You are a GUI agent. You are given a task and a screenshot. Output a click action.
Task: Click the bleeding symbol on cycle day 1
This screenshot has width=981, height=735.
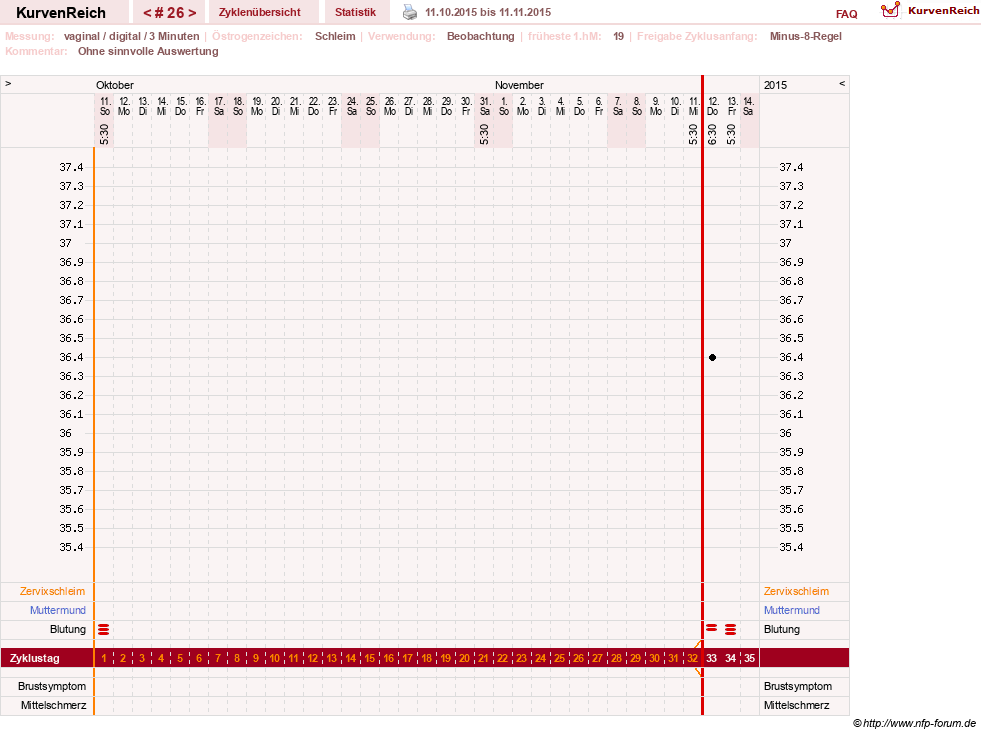(x=104, y=629)
